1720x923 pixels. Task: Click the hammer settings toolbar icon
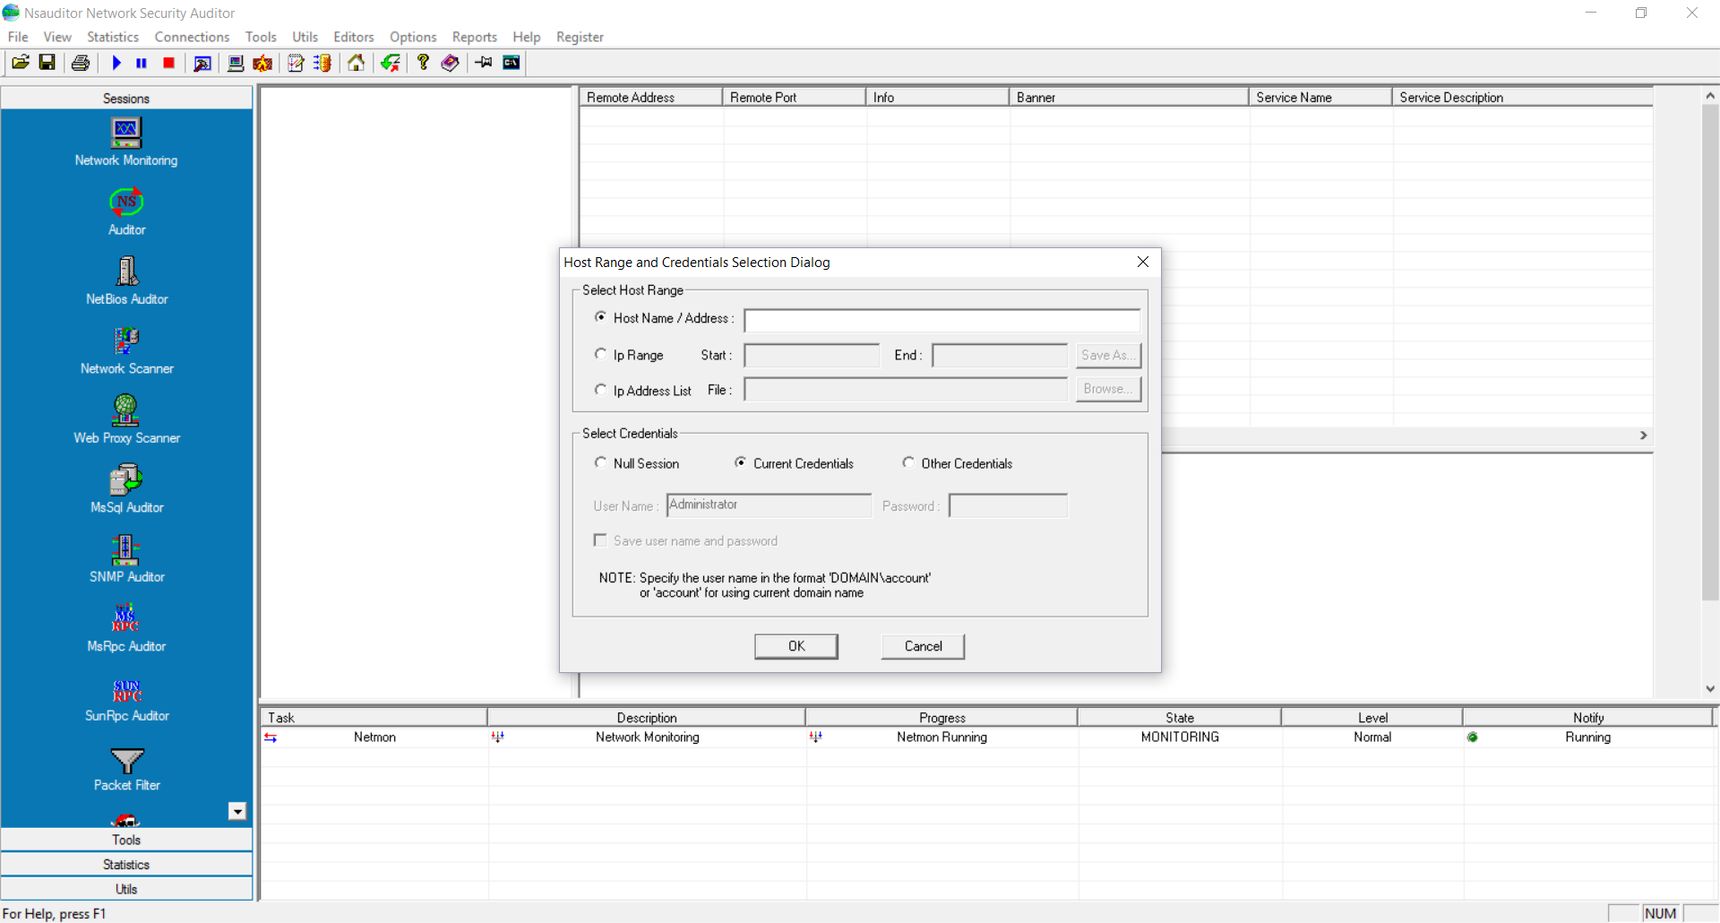pyautogui.click(x=202, y=63)
